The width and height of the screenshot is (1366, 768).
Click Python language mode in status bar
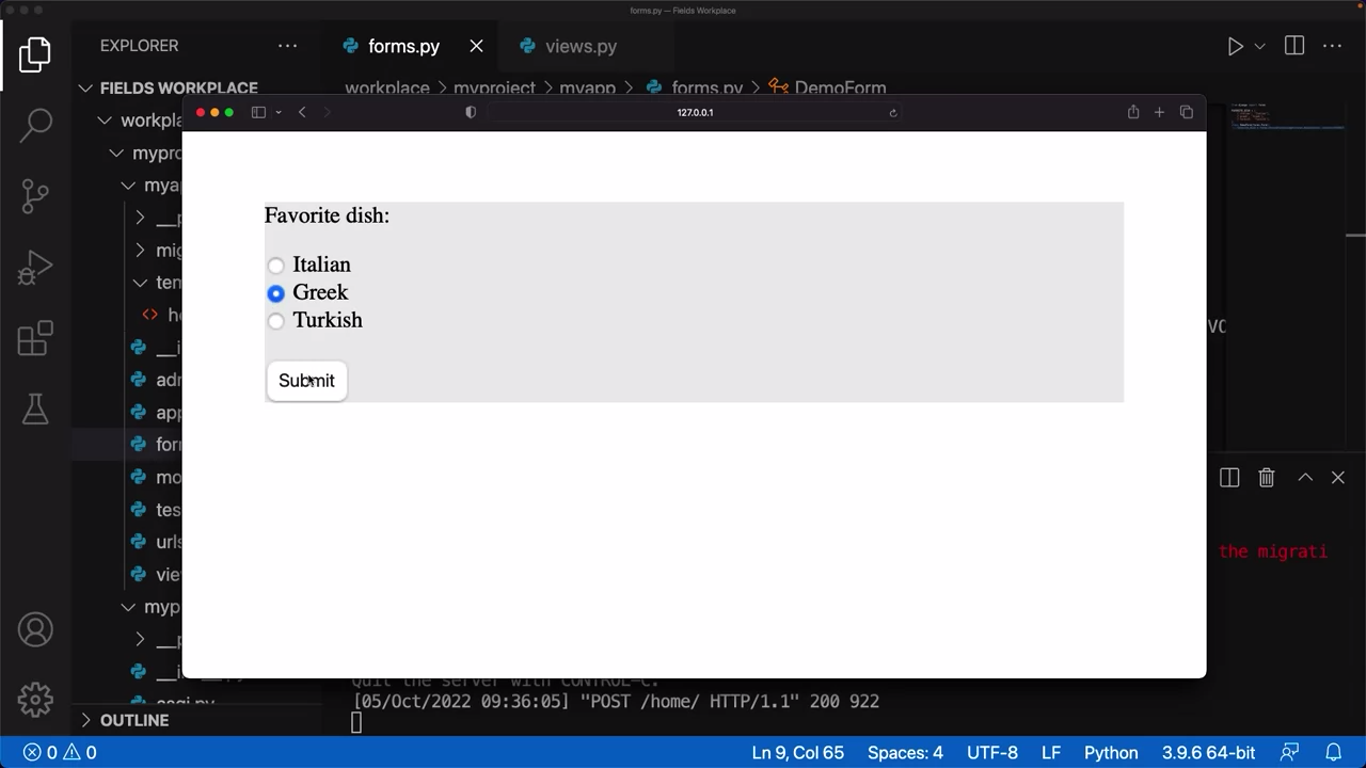click(x=1110, y=753)
